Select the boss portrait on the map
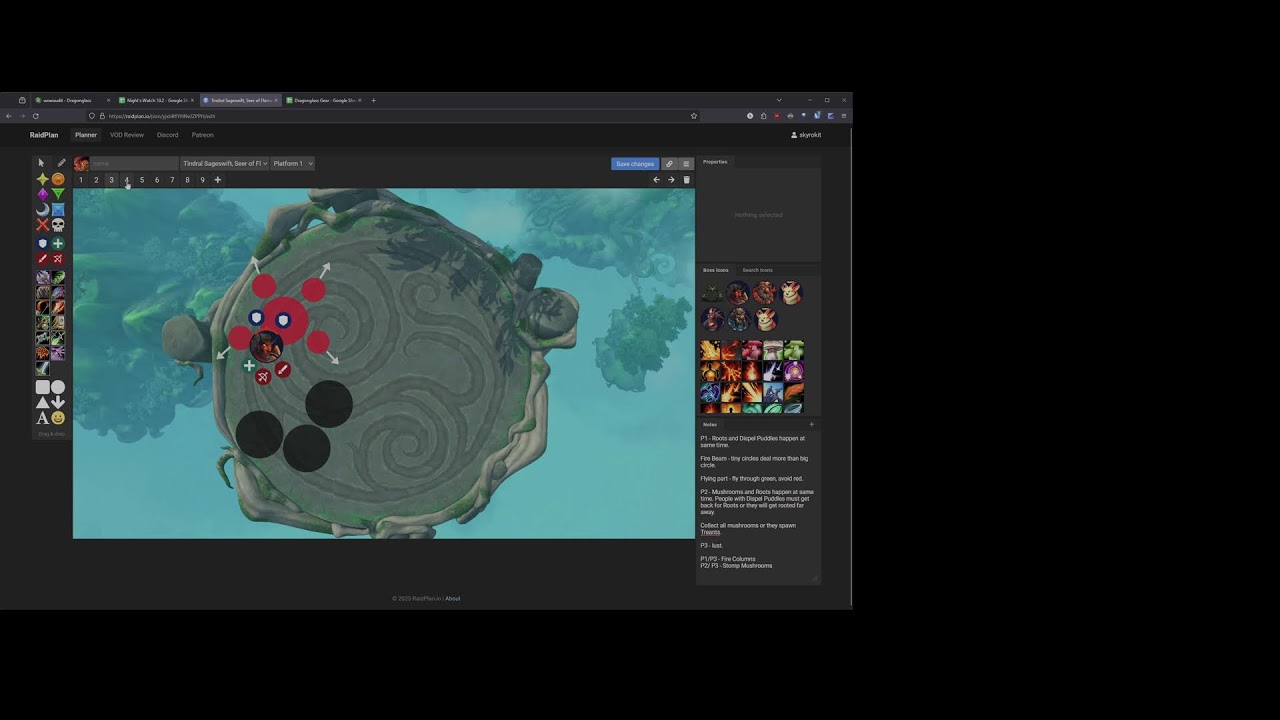The image size is (1280, 720). (266, 345)
